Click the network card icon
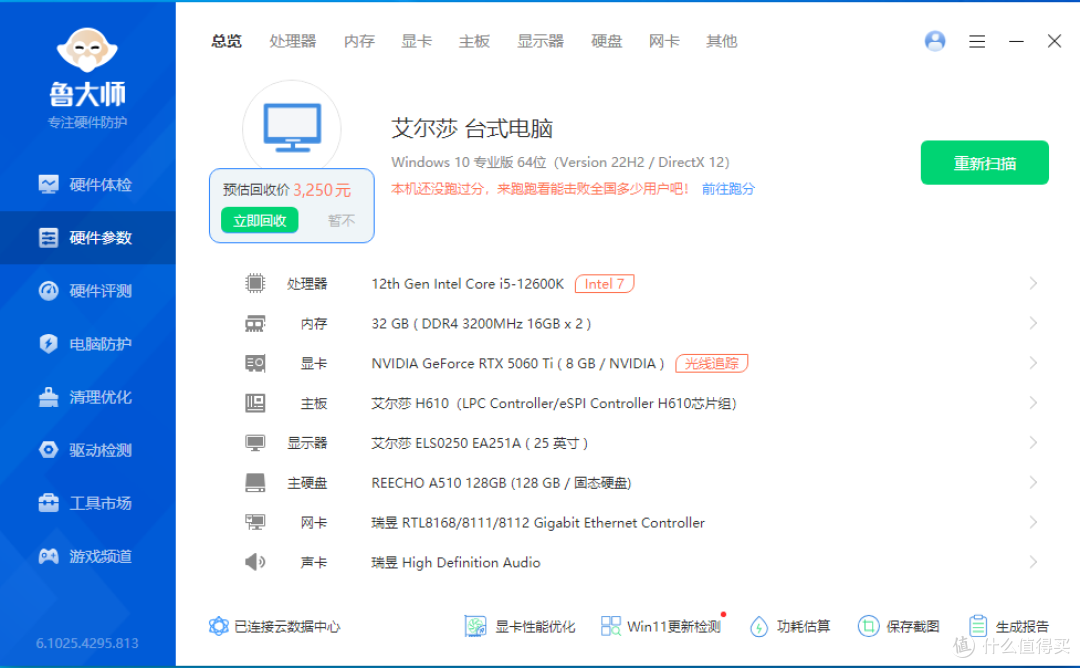 click(255, 523)
